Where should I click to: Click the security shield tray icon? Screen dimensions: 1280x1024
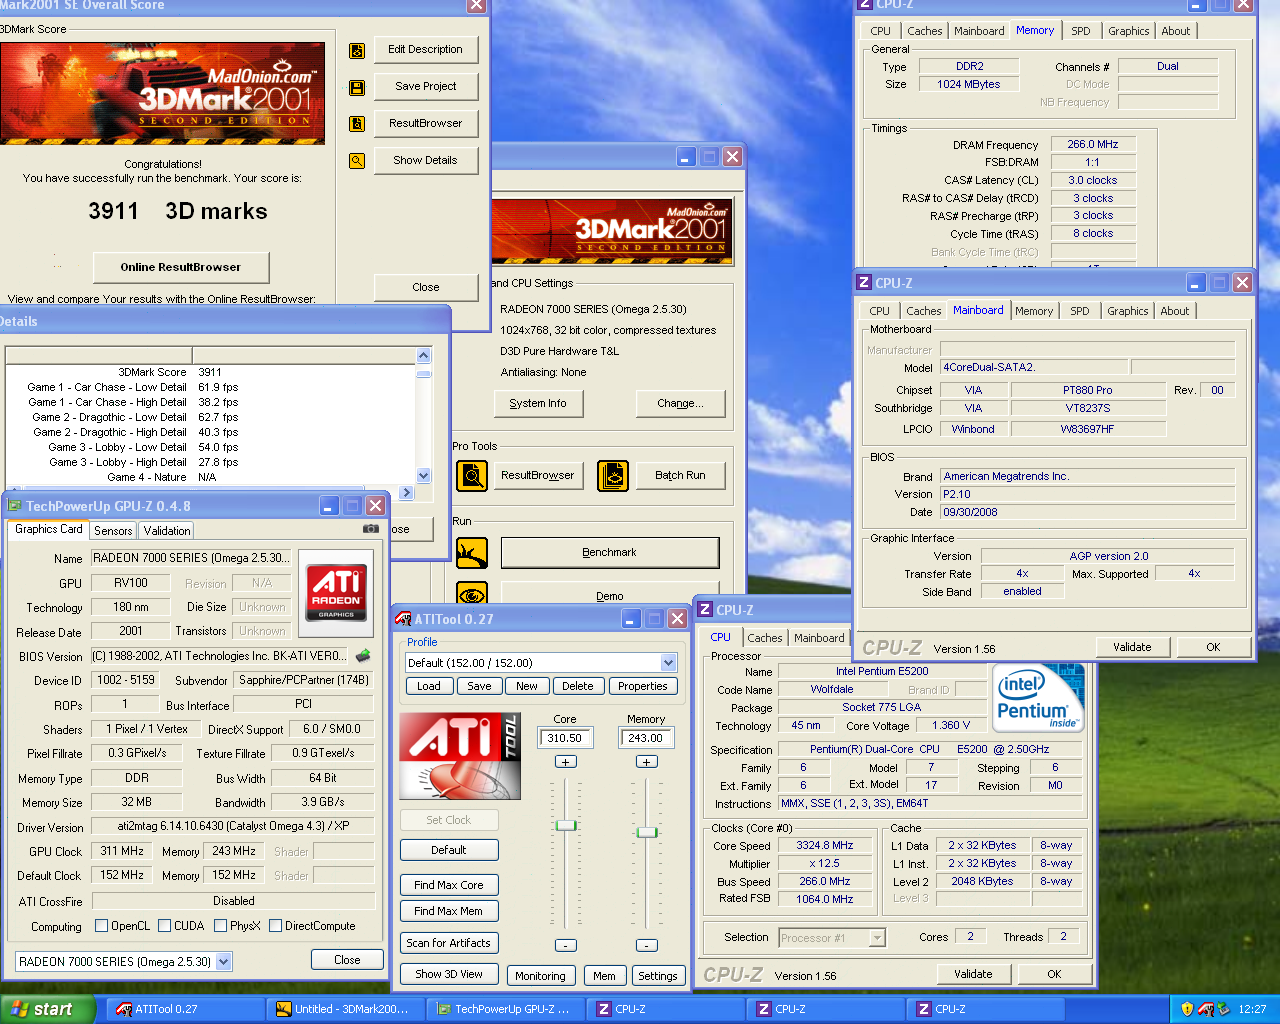(x=1187, y=1010)
